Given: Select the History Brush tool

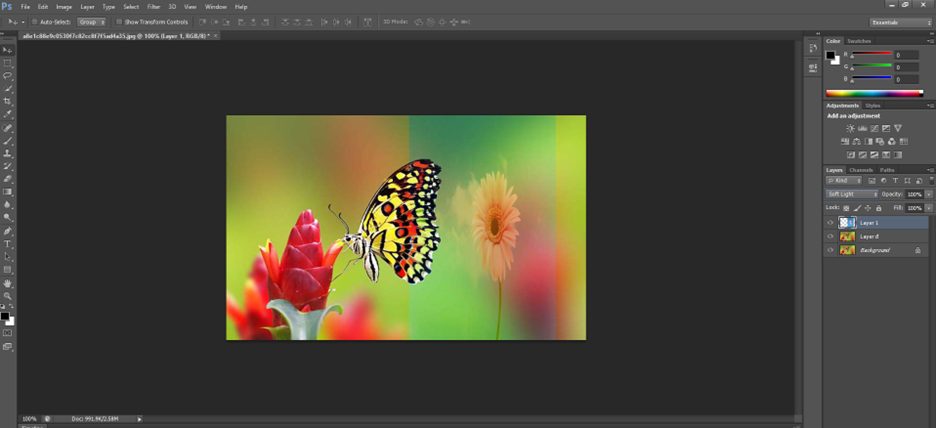Looking at the screenshot, I should [x=8, y=166].
